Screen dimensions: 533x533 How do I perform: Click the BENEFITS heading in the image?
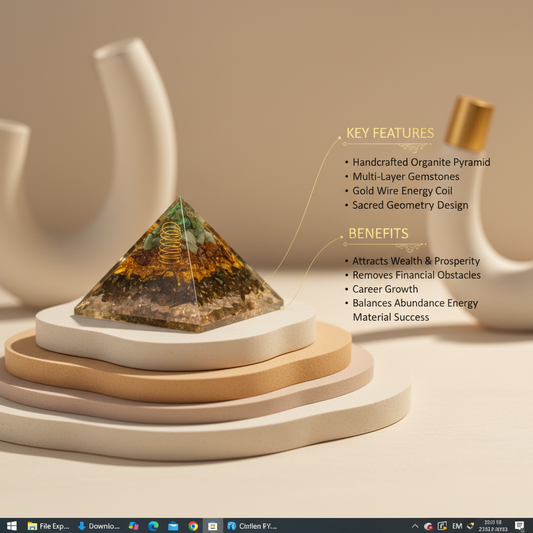(378, 234)
